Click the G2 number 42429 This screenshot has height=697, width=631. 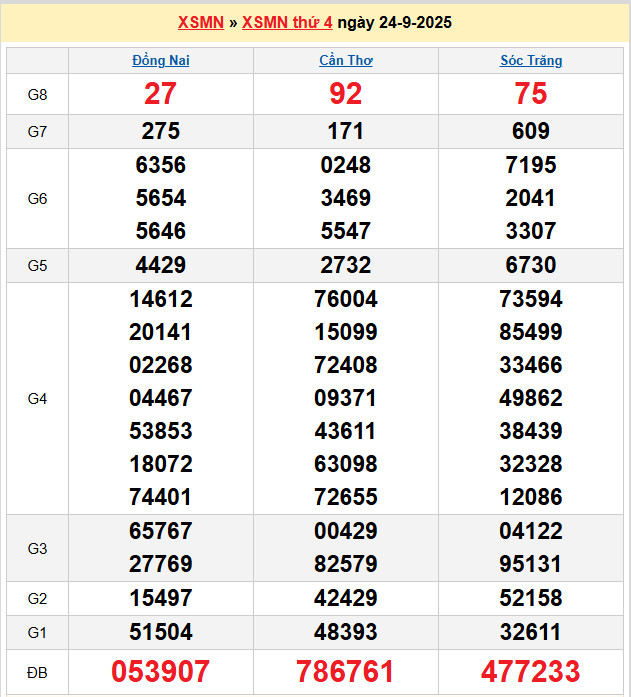coord(346,598)
